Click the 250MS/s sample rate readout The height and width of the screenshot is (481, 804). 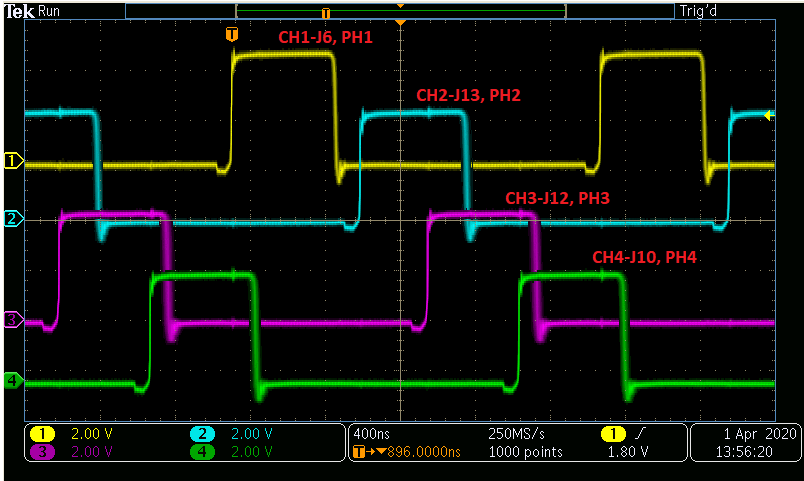coord(516,434)
